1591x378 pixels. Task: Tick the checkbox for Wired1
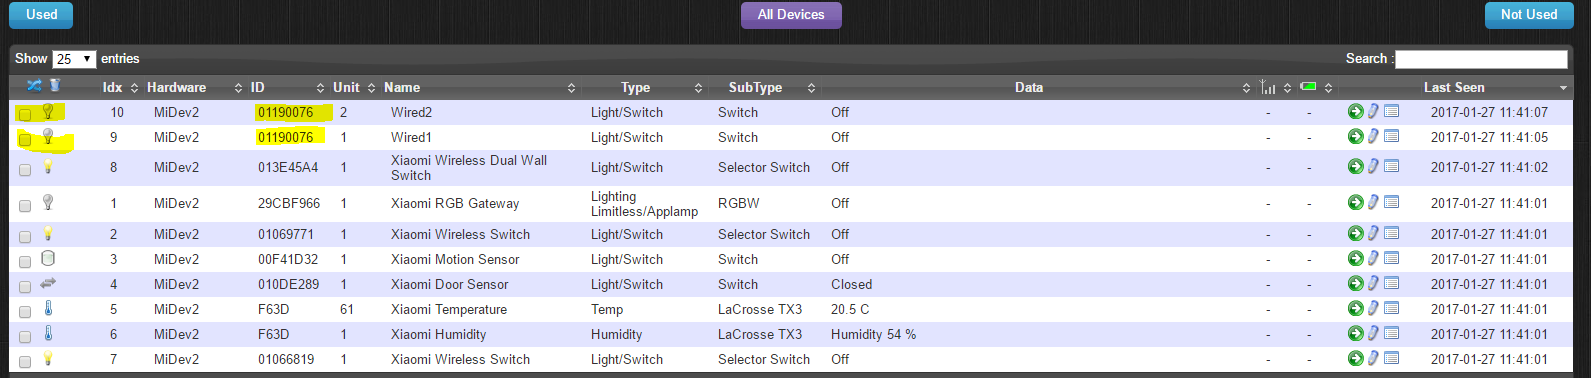tap(25, 139)
